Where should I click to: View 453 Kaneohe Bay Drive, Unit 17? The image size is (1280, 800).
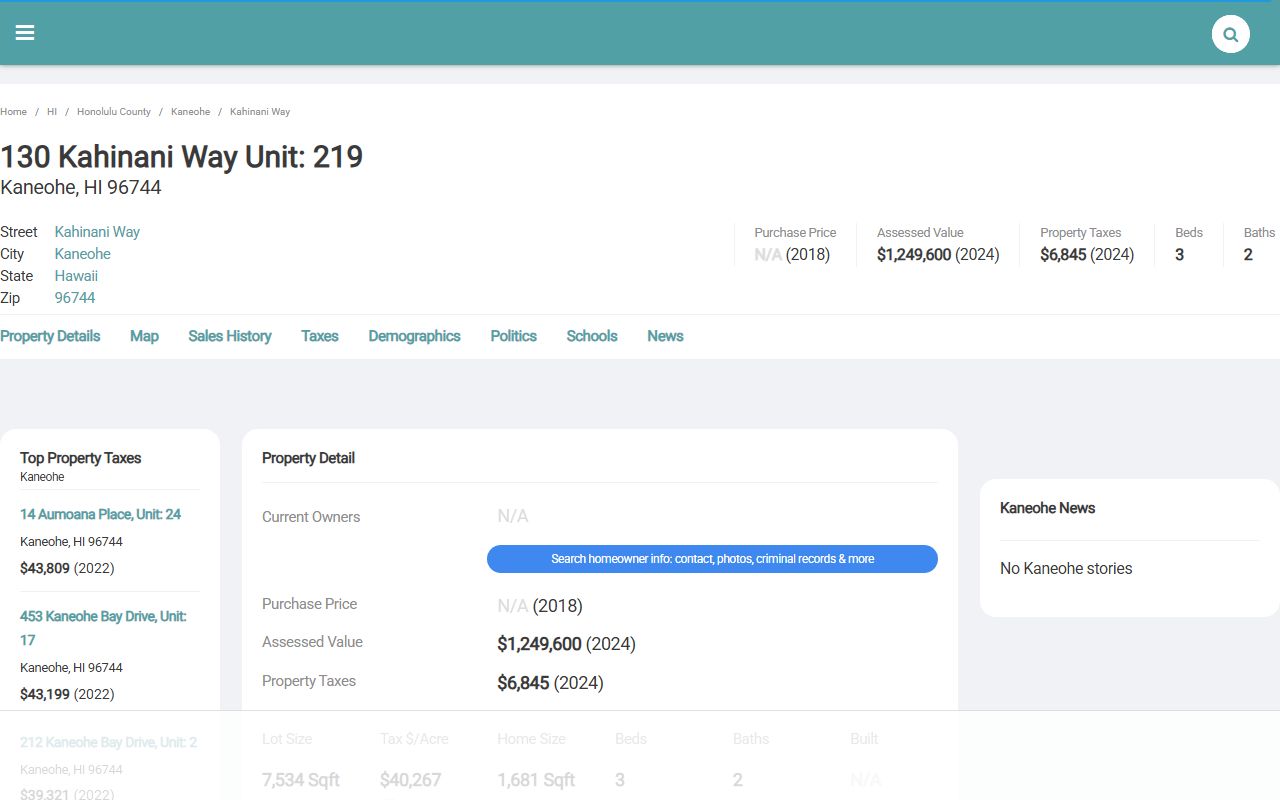pyautogui.click(x=103, y=617)
